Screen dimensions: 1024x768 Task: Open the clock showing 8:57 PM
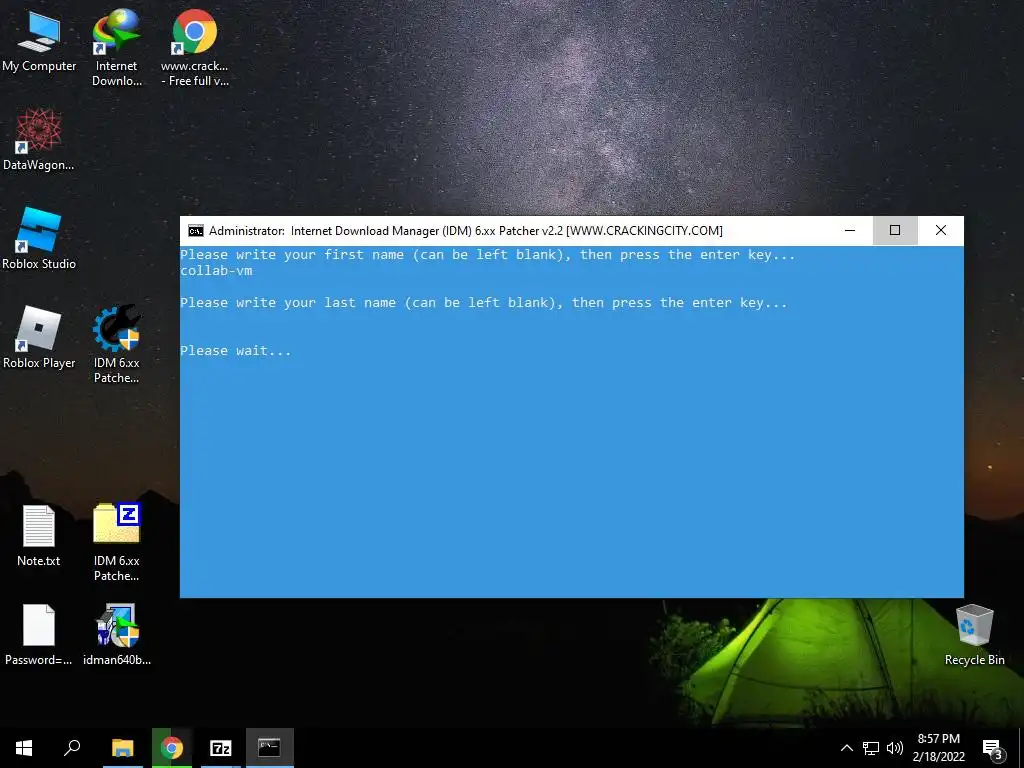coord(938,748)
